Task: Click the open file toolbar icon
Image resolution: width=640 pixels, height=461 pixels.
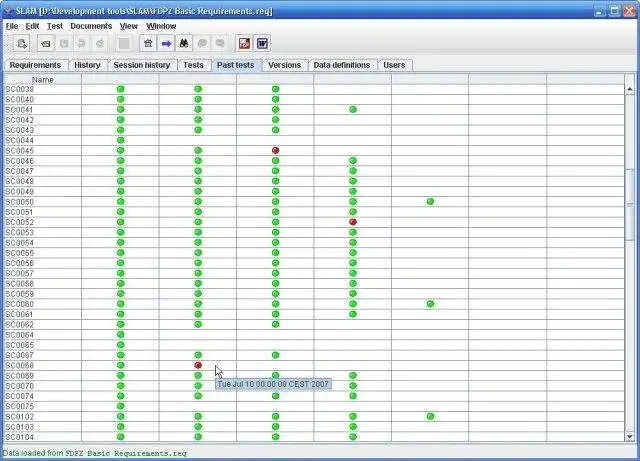Action: click(x=46, y=43)
